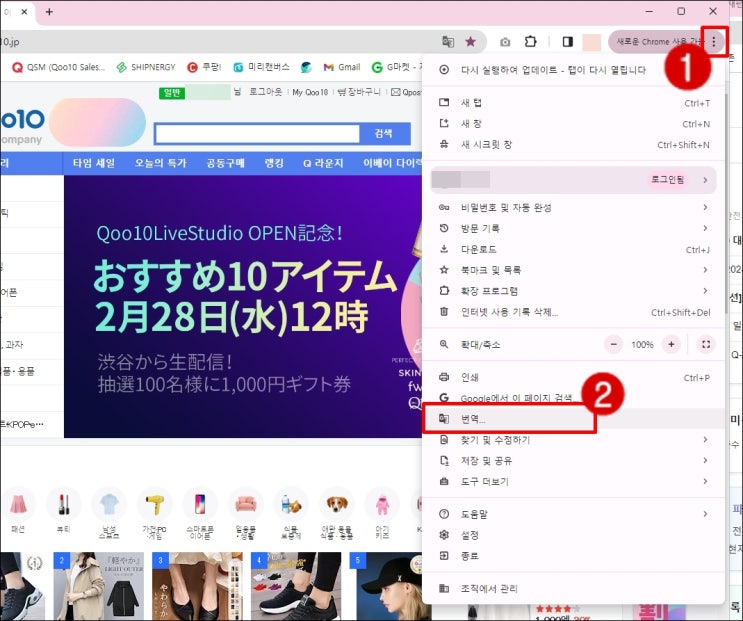Open the 타임 세일 tab
Viewport: 743px width, 621px height.
pyautogui.click(x=94, y=163)
